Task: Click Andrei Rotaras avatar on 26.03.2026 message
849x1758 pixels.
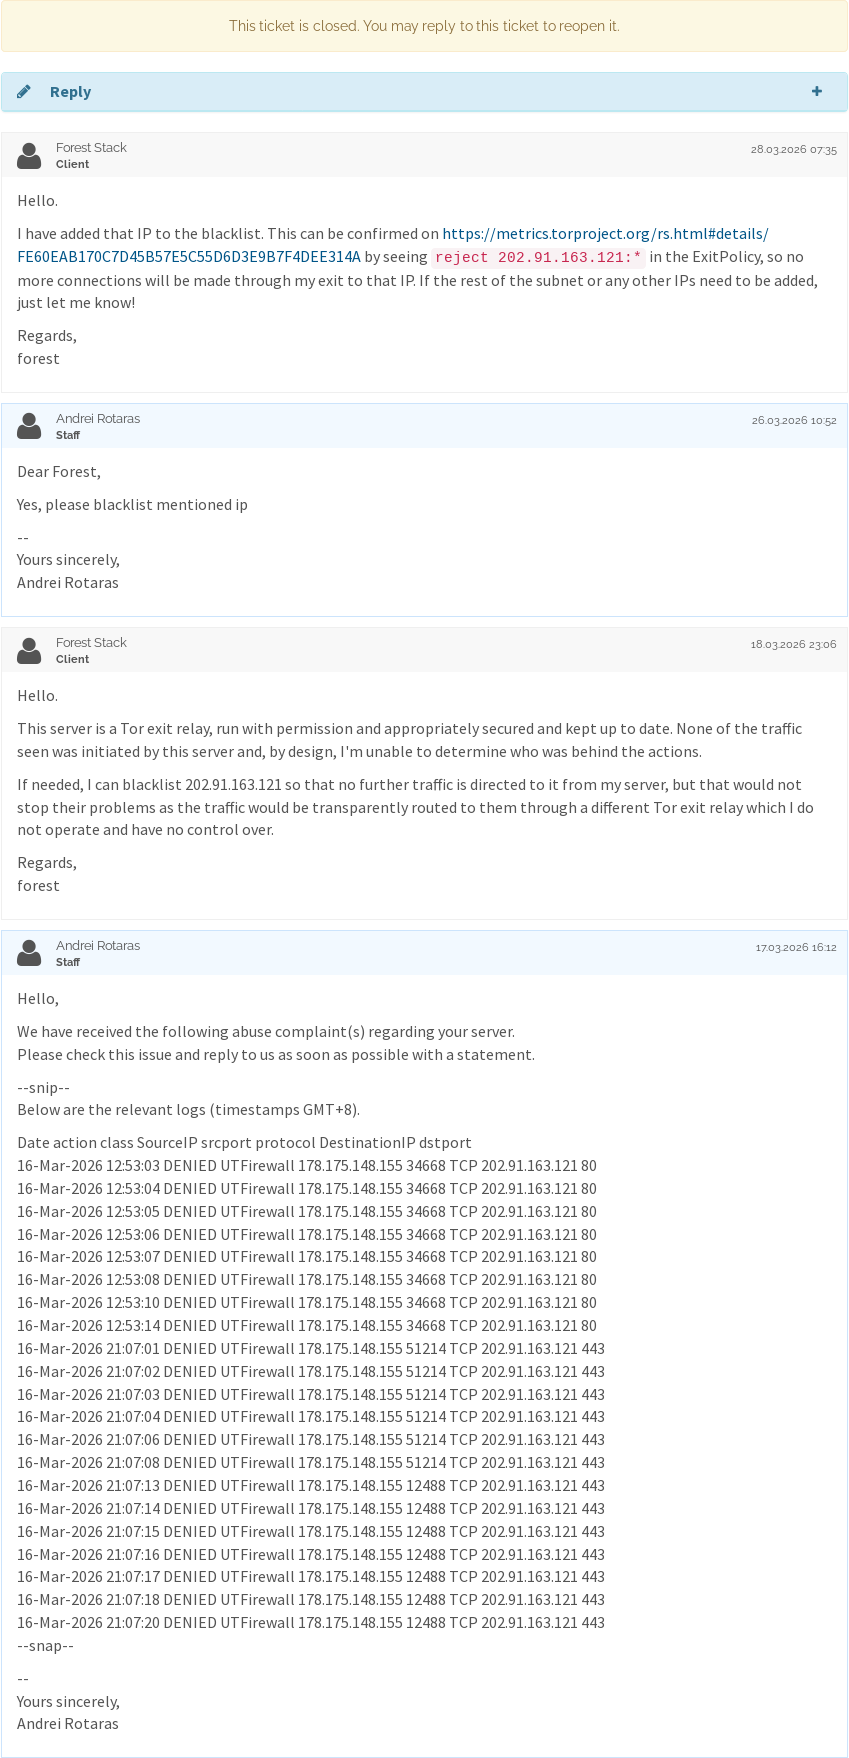Action: [29, 426]
